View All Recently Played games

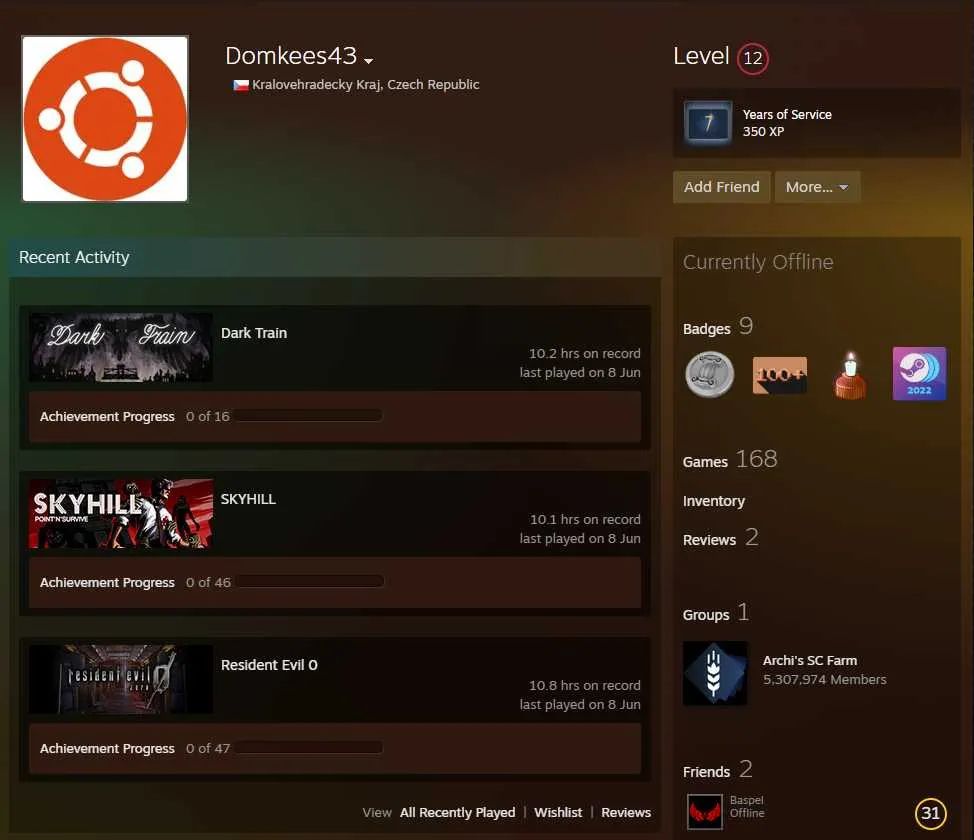tap(458, 813)
